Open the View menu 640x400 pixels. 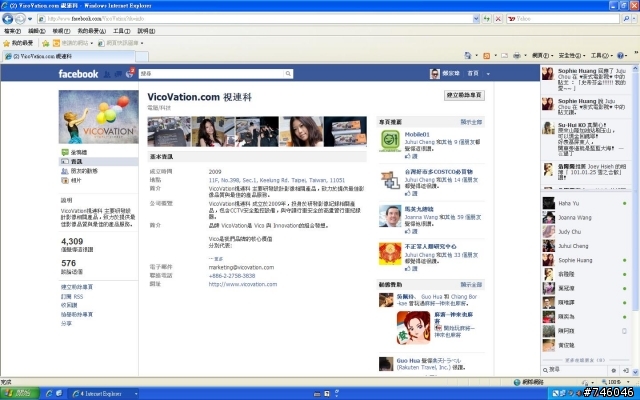(61, 31)
